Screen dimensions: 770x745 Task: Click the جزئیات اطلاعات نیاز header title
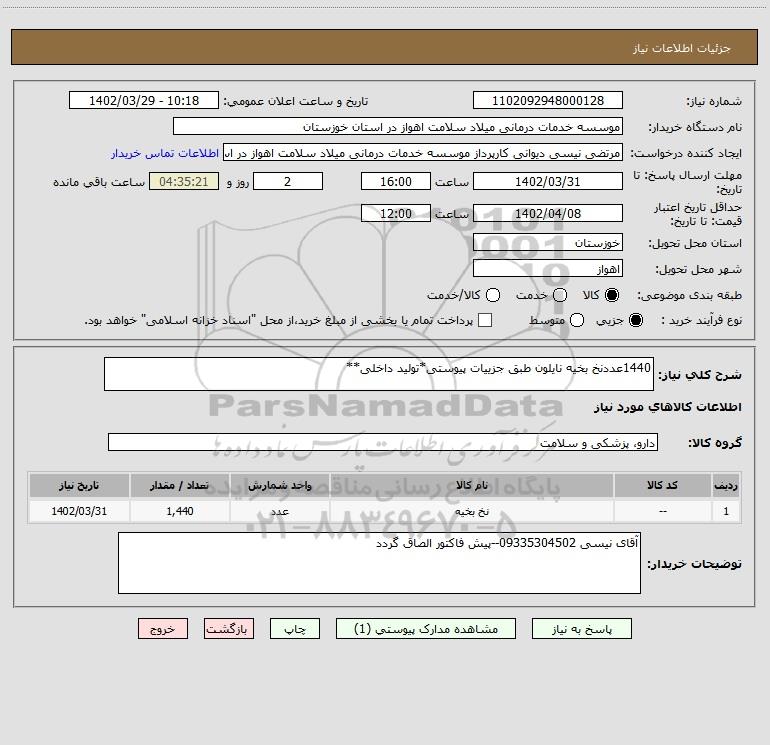click(x=681, y=48)
